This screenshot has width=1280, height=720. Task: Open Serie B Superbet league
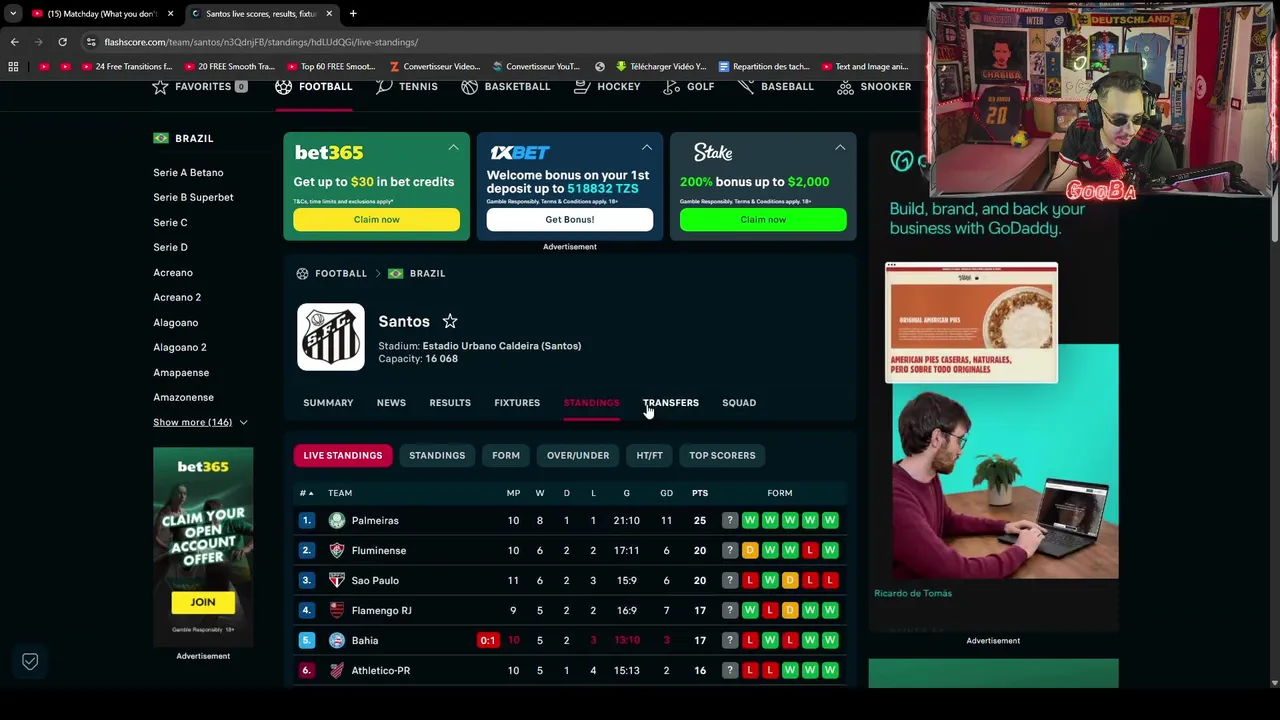[x=193, y=198]
